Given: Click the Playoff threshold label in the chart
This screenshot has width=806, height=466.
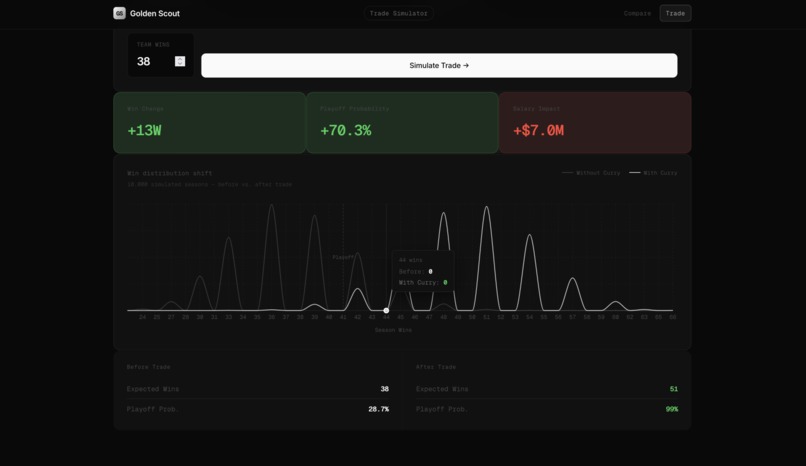Looking at the screenshot, I should [x=343, y=257].
